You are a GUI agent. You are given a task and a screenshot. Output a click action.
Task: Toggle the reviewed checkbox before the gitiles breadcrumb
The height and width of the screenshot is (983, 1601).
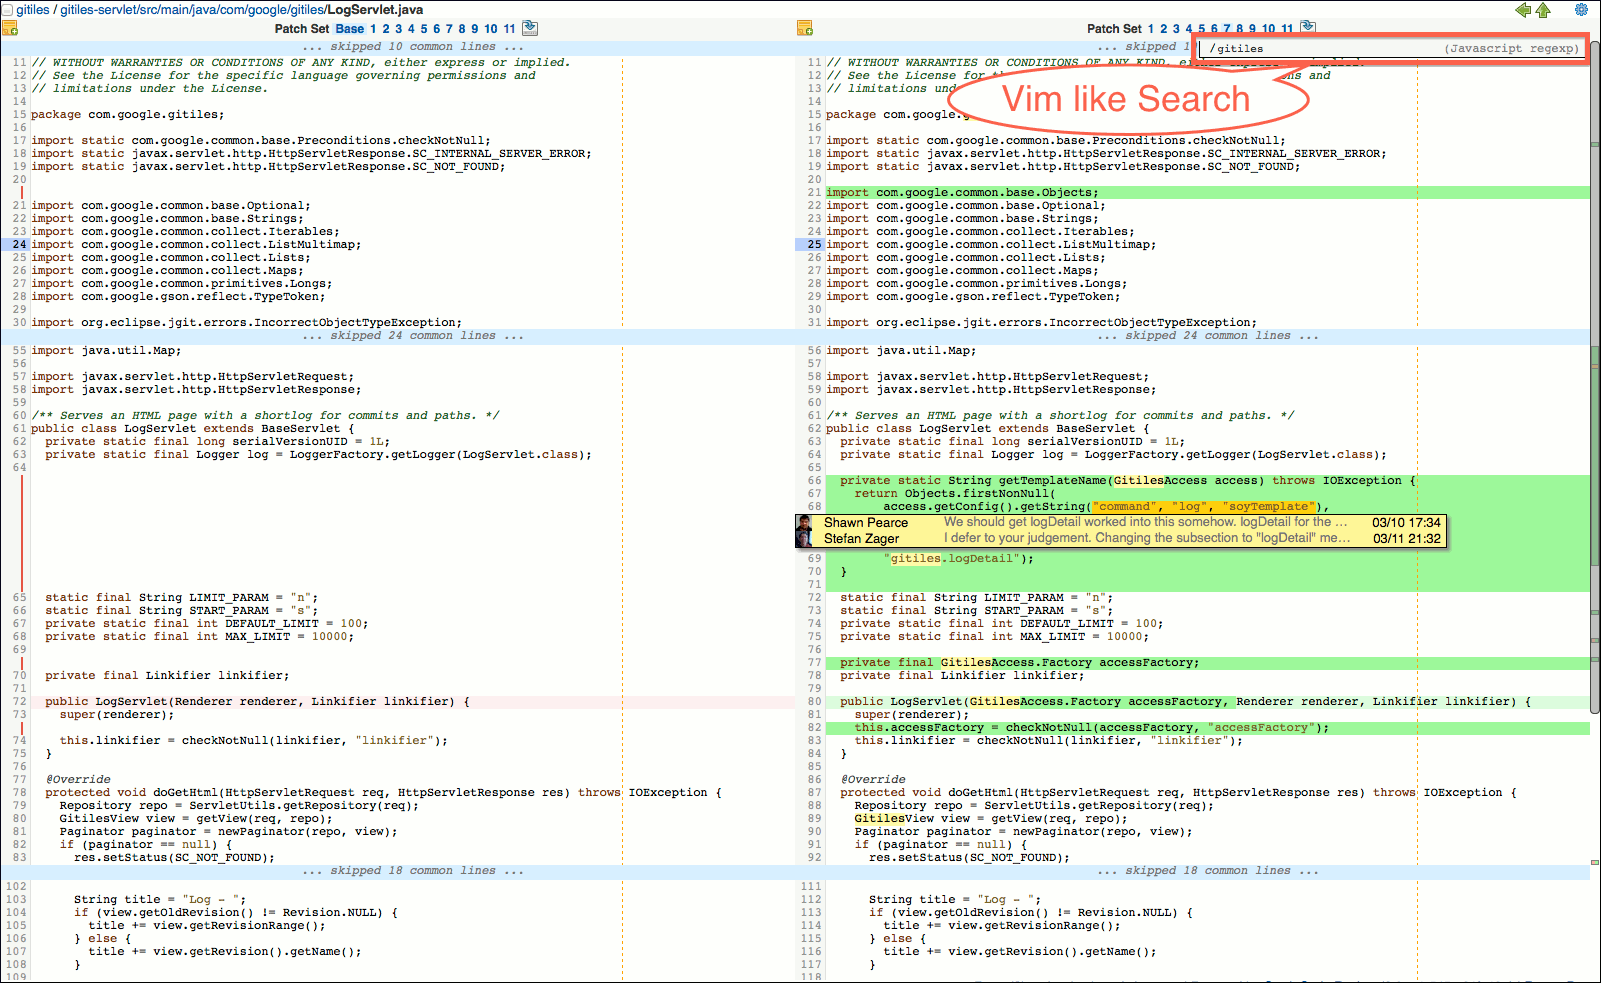8,9
